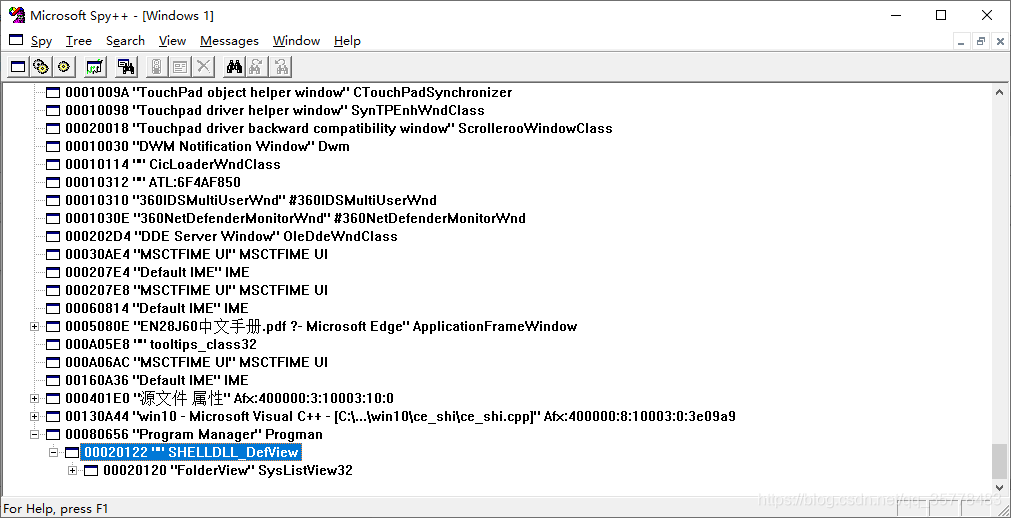The height and width of the screenshot is (518, 1011).
Task: Click the window icon of FolderView row
Action: (x=92, y=471)
